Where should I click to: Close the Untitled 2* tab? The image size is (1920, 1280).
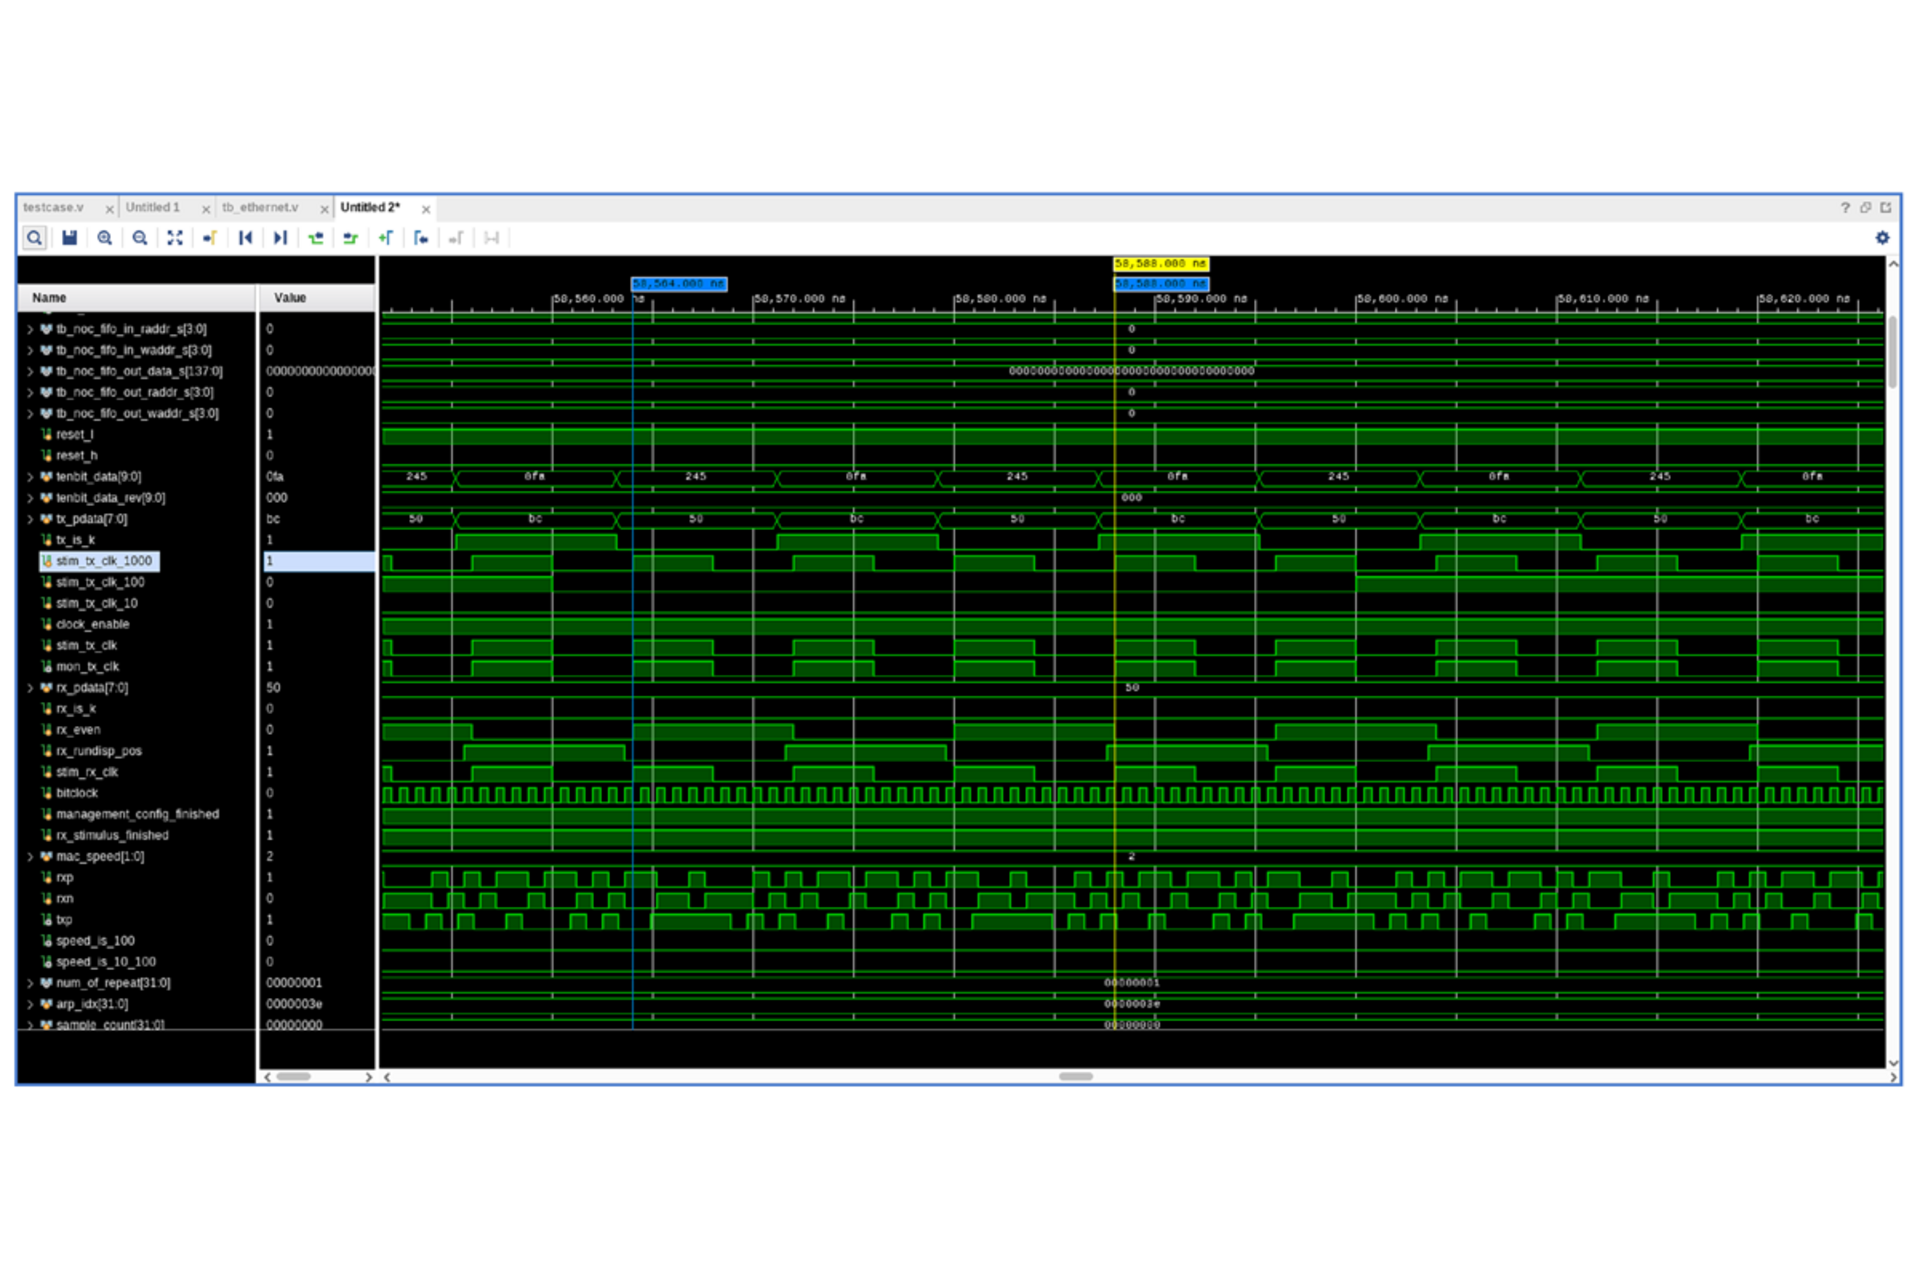pyautogui.click(x=426, y=209)
